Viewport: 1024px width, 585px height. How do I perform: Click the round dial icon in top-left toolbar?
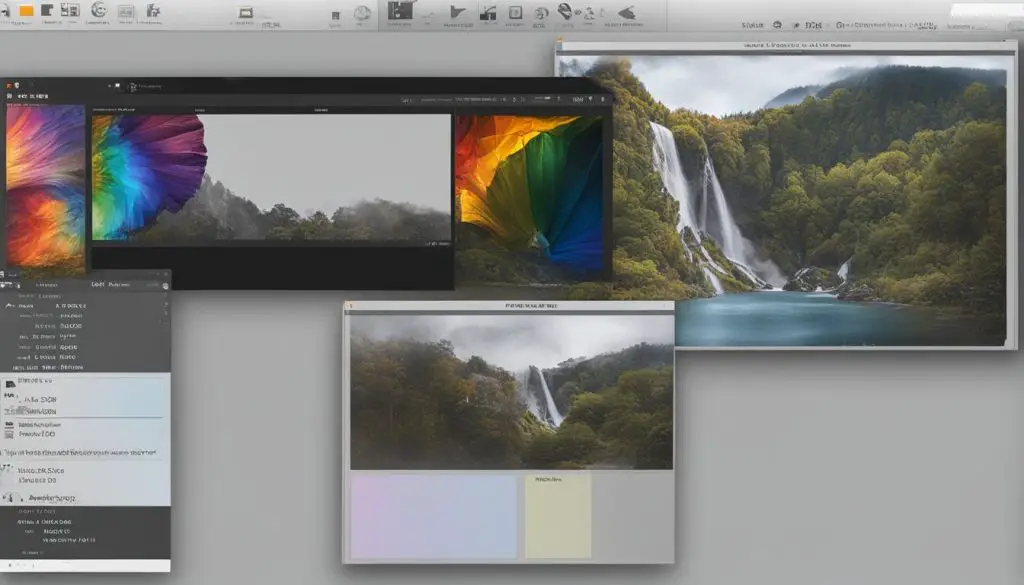click(98, 11)
